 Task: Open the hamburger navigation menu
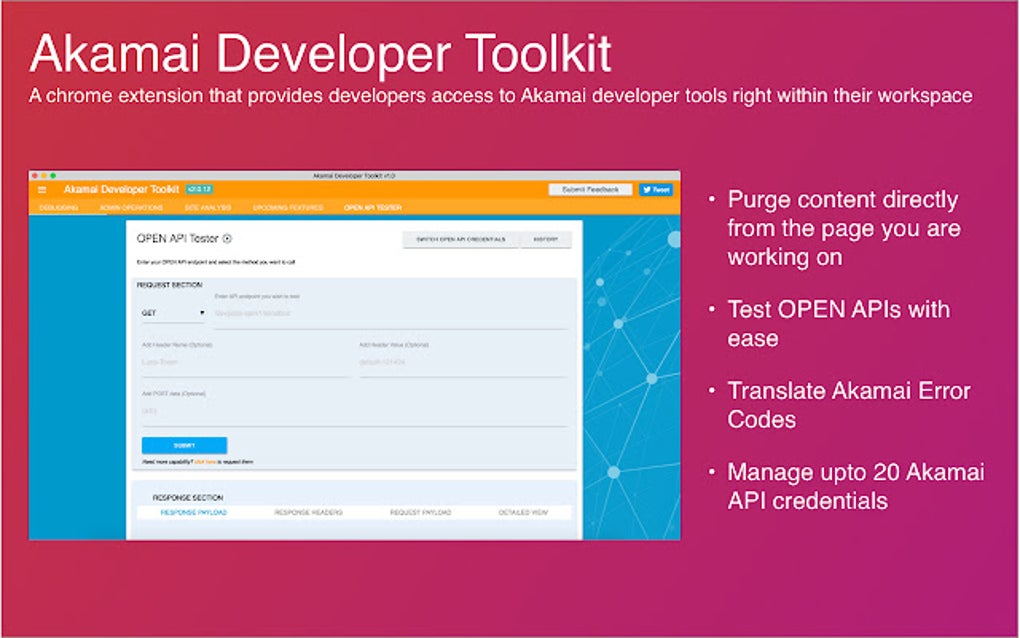click(42, 189)
